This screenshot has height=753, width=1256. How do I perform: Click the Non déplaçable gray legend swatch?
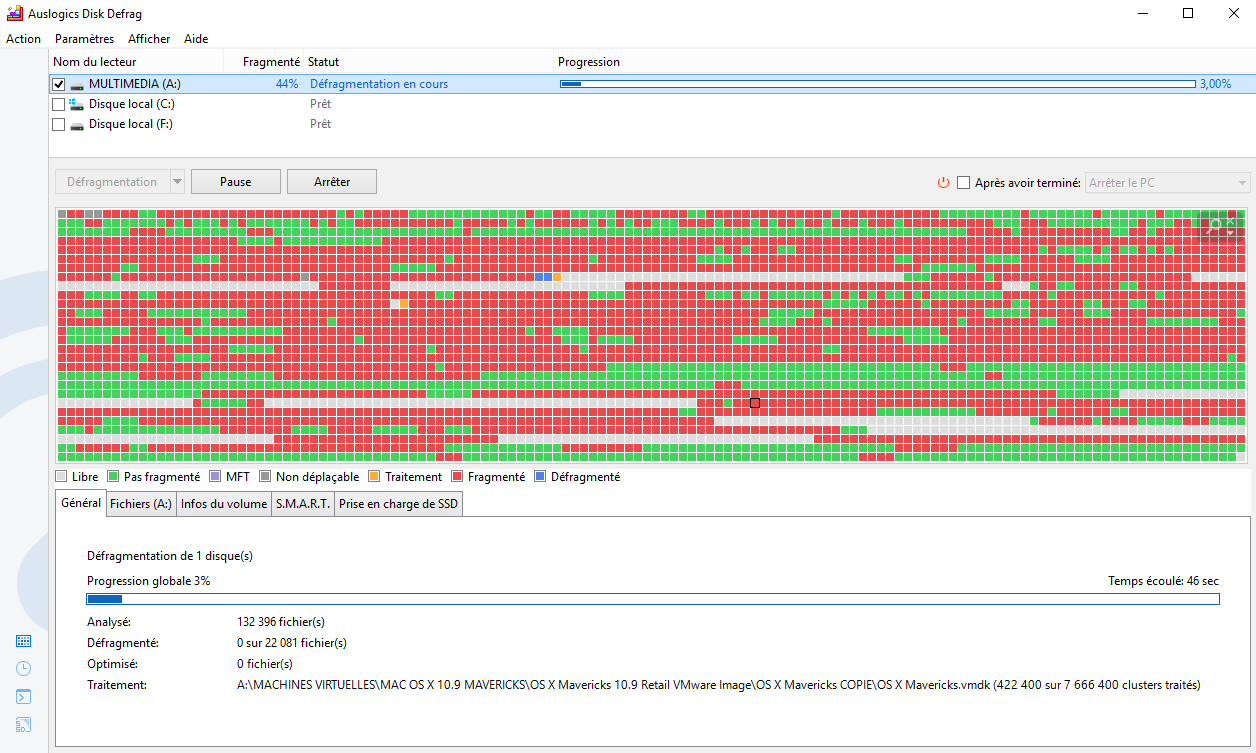point(265,477)
